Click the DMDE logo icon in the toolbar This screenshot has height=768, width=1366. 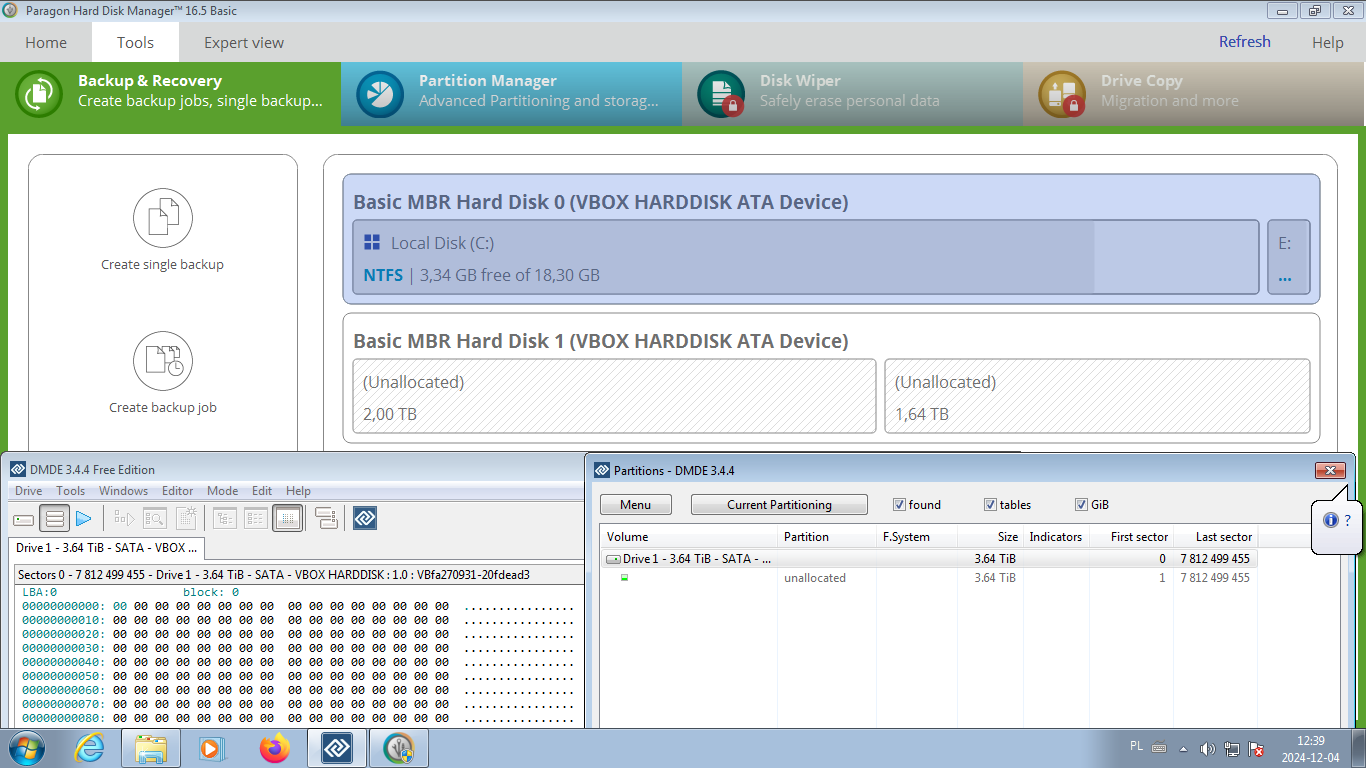pyautogui.click(x=365, y=518)
